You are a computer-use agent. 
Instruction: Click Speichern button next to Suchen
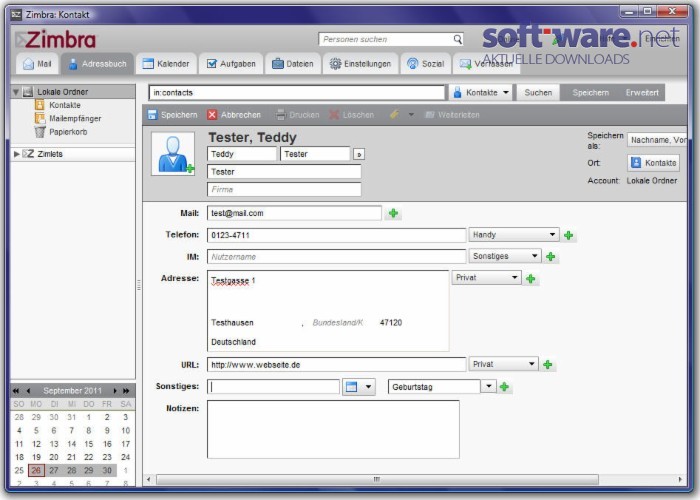pos(590,92)
